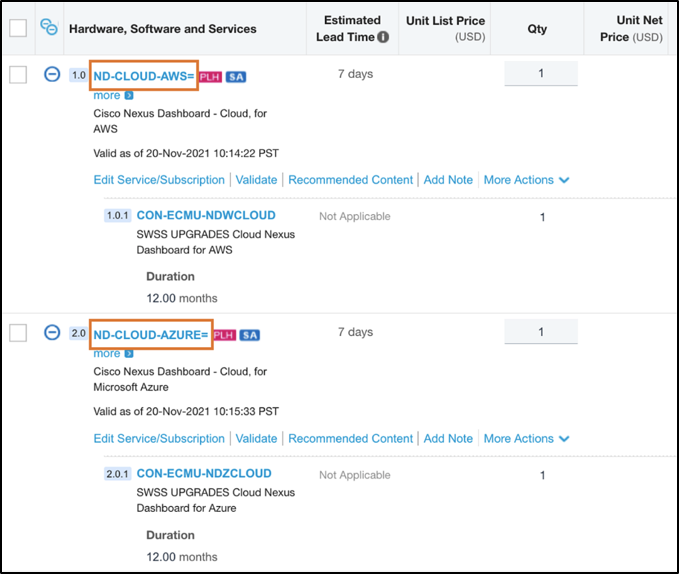Viewport: 679px width, 574px height.
Task: Open the ND-CLOUD-AWS= product link
Action: (144, 76)
